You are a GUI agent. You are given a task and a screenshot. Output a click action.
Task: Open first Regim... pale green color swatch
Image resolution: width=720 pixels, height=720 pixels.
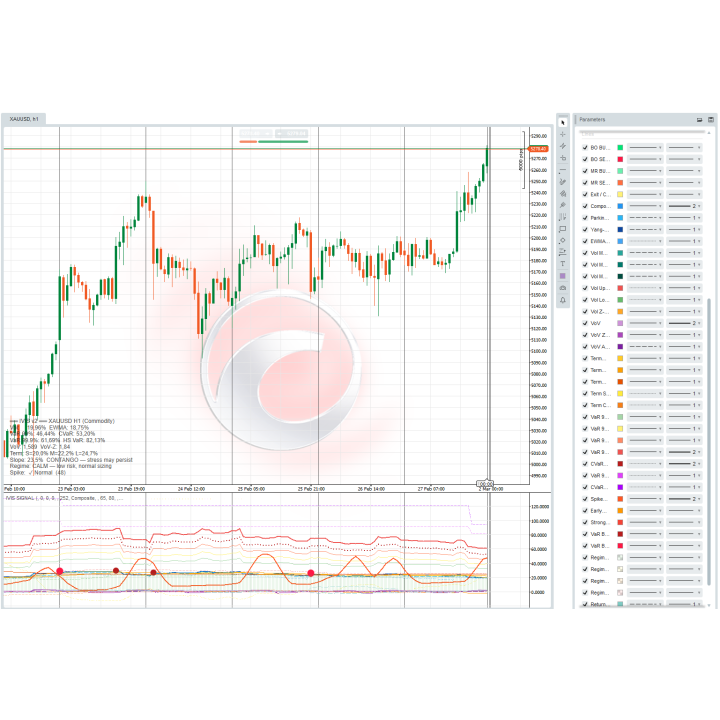(x=620, y=557)
